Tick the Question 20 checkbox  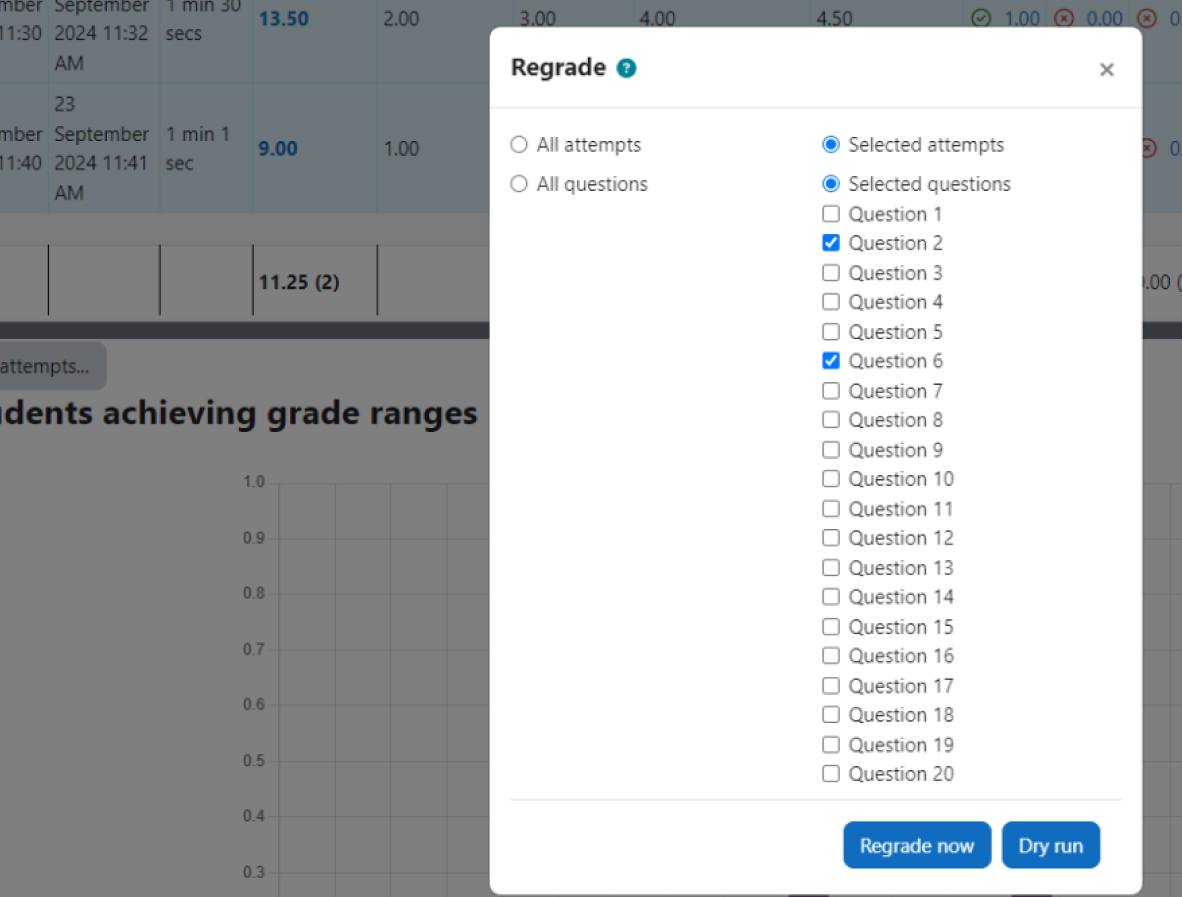tap(830, 774)
